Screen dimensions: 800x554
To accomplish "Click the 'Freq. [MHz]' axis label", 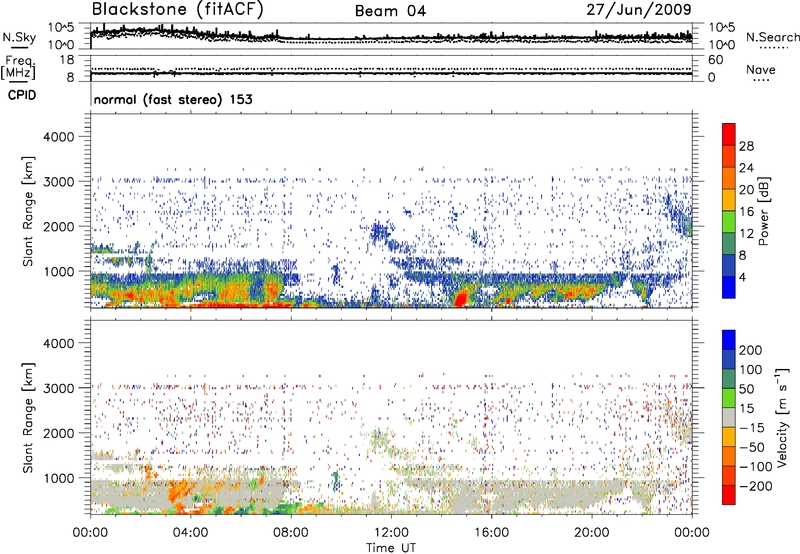I will point(18,67).
